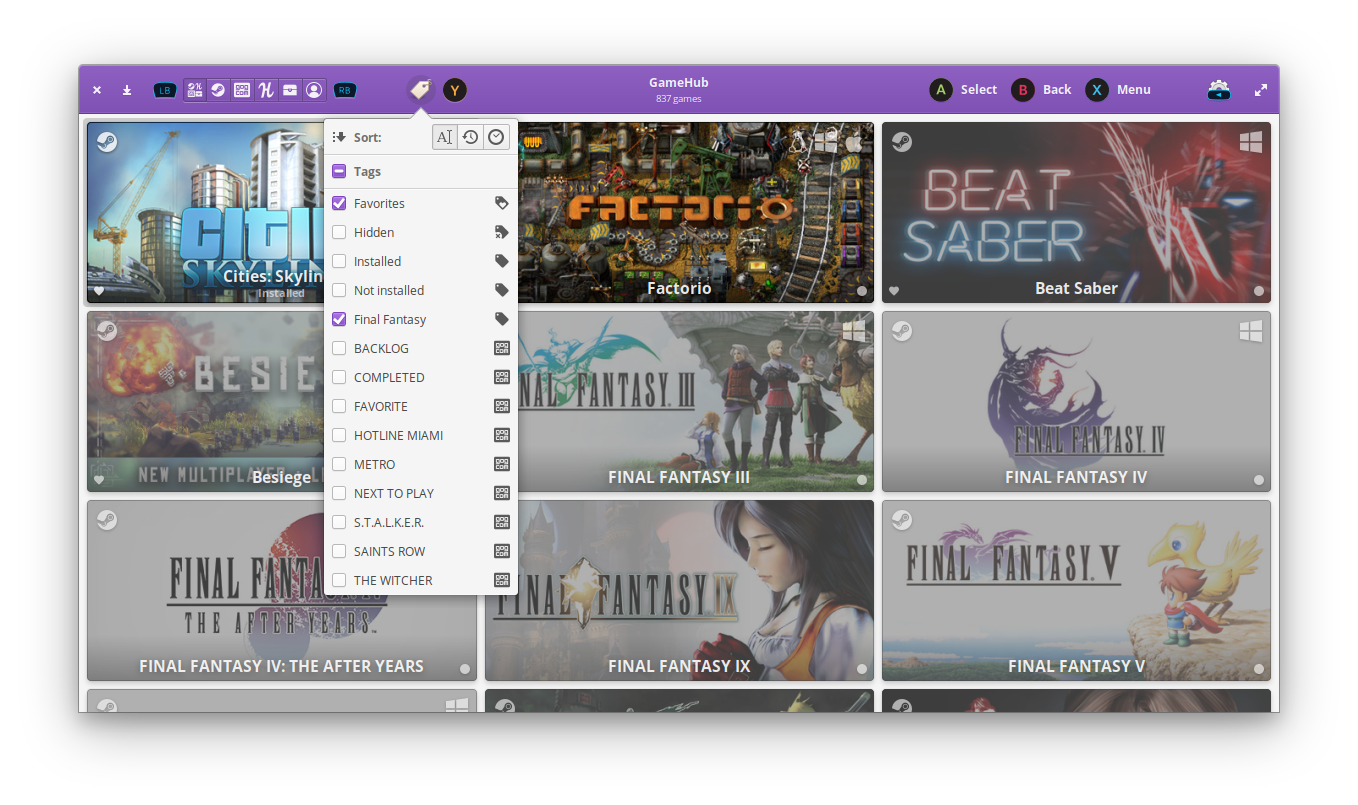Check the S.T.A.L.K.E.R. tag checkbox
The height and width of the screenshot is (805, 1358).
[x=339, y=522]
